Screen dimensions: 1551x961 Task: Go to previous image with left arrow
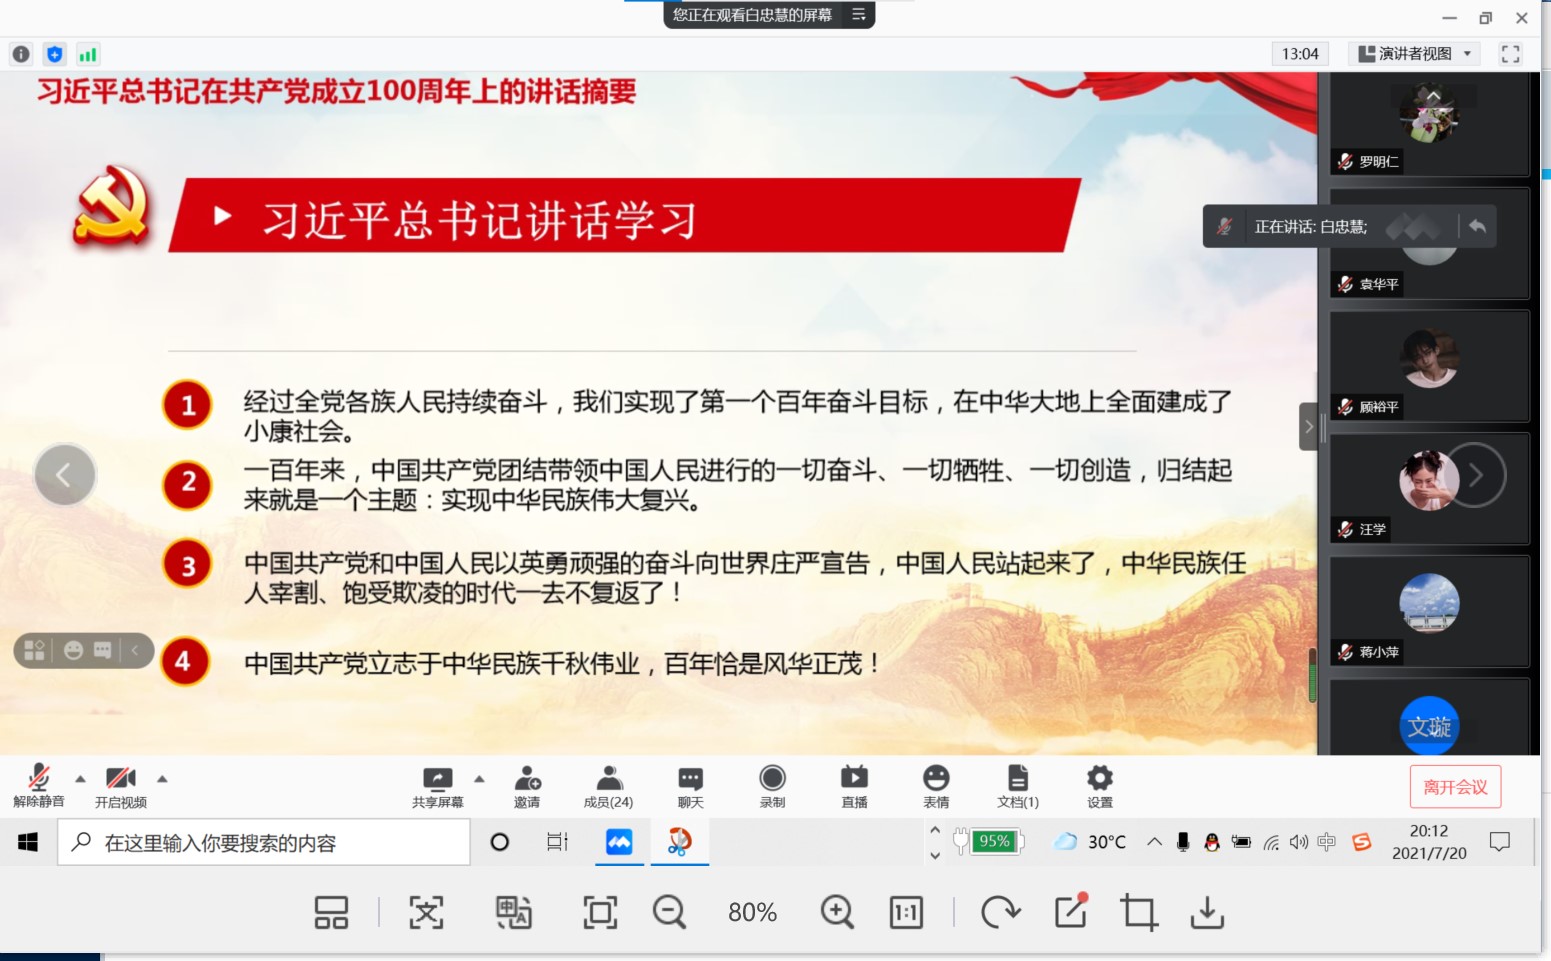pos(65,475)
